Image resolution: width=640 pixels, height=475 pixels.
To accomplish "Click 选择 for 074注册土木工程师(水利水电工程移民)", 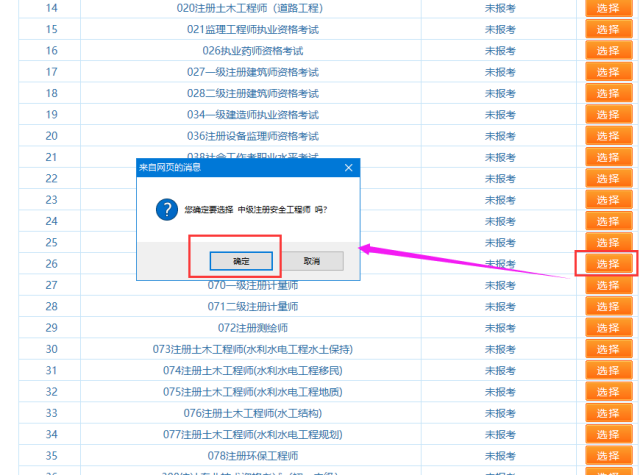I will [608, 371].
